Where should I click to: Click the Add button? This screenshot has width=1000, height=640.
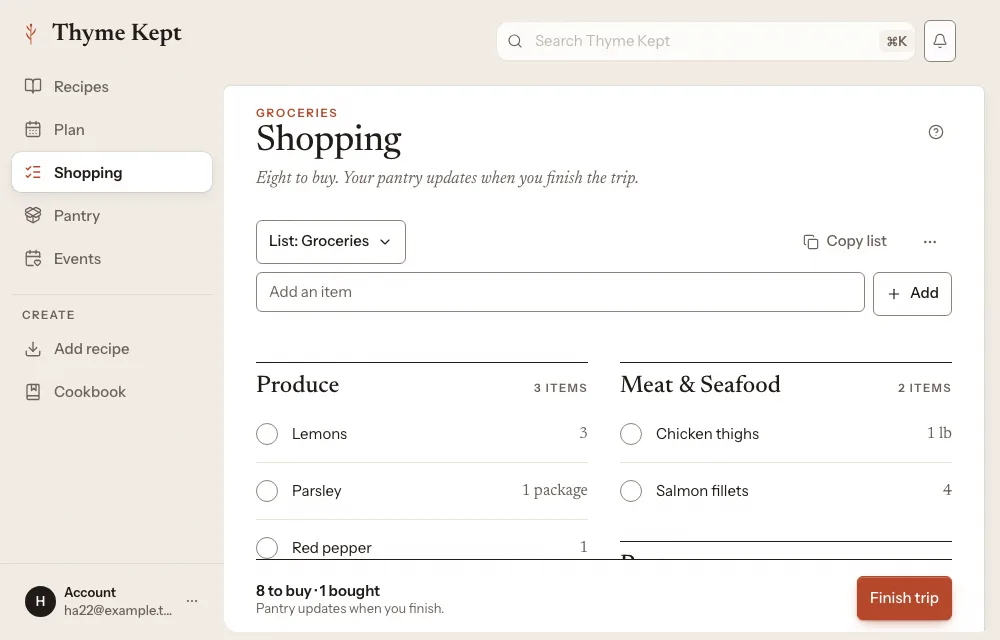click(x=912, y=293)
